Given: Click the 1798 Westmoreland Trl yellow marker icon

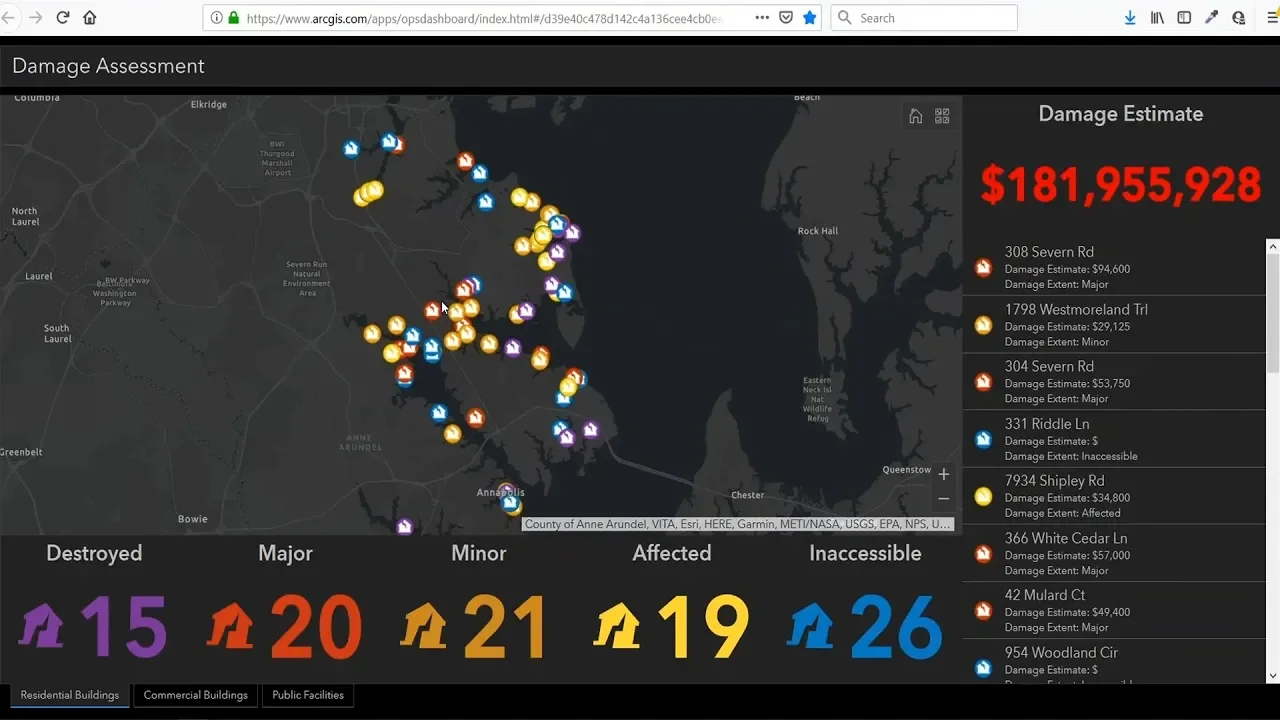Looking at the screenshot, I should pos(983,325).
